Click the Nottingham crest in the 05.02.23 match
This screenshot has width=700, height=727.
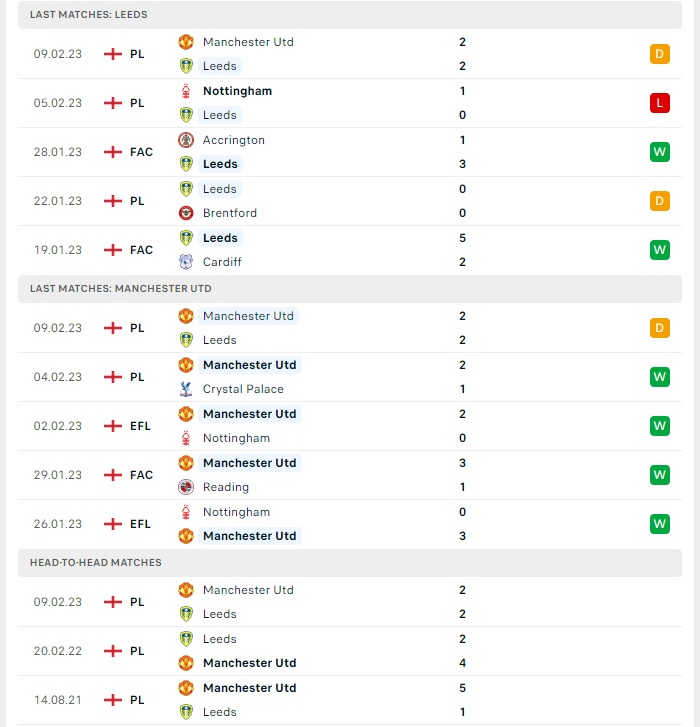186,91
